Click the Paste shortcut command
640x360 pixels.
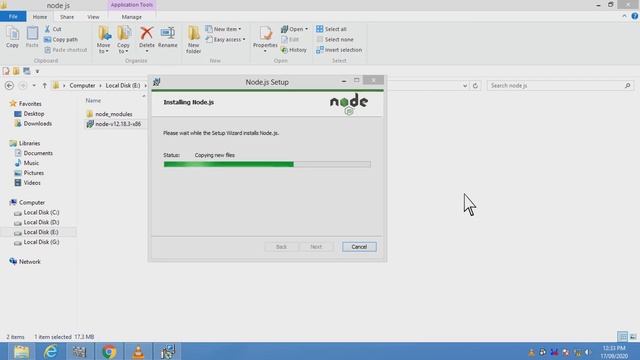[65, 50]
